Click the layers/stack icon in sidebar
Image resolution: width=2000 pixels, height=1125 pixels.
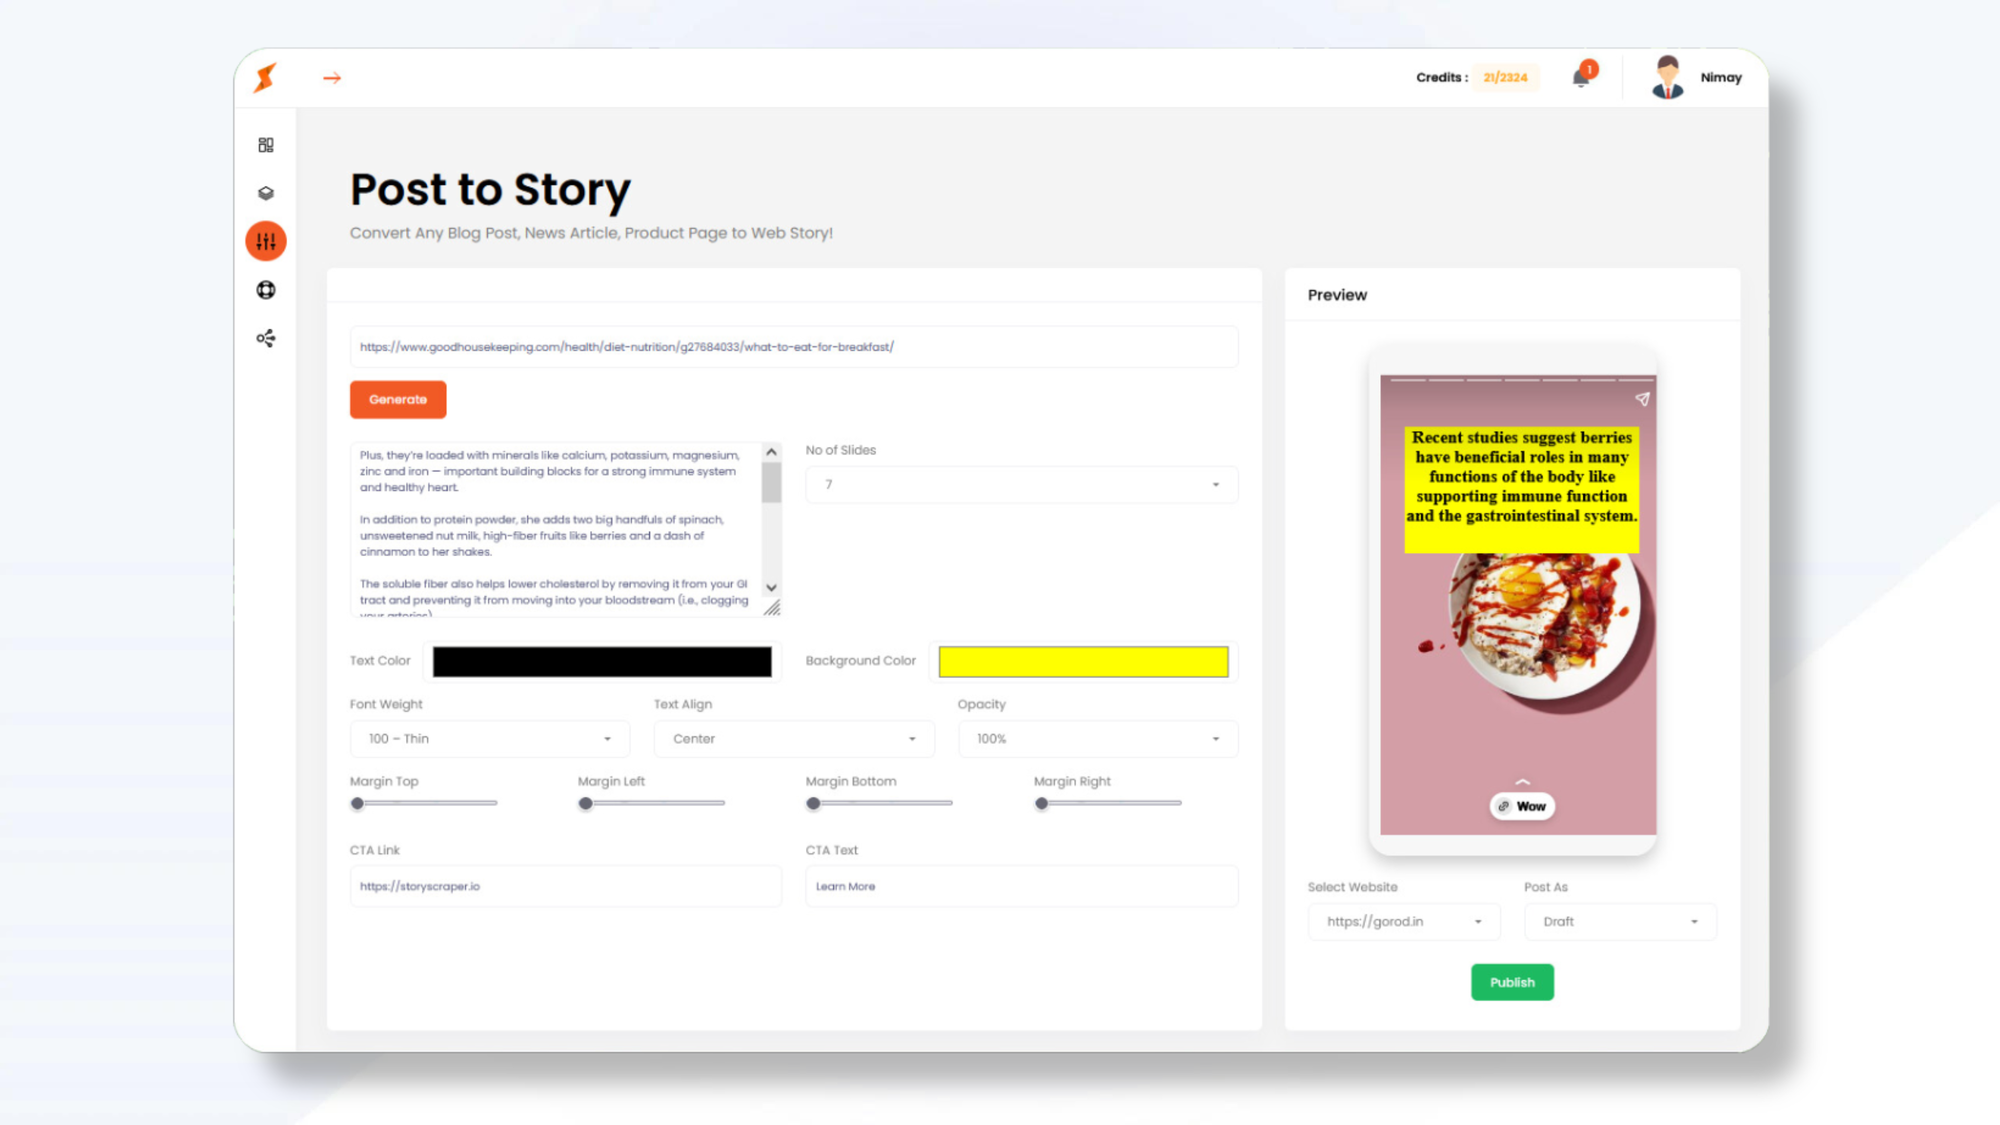click(266, 192)
